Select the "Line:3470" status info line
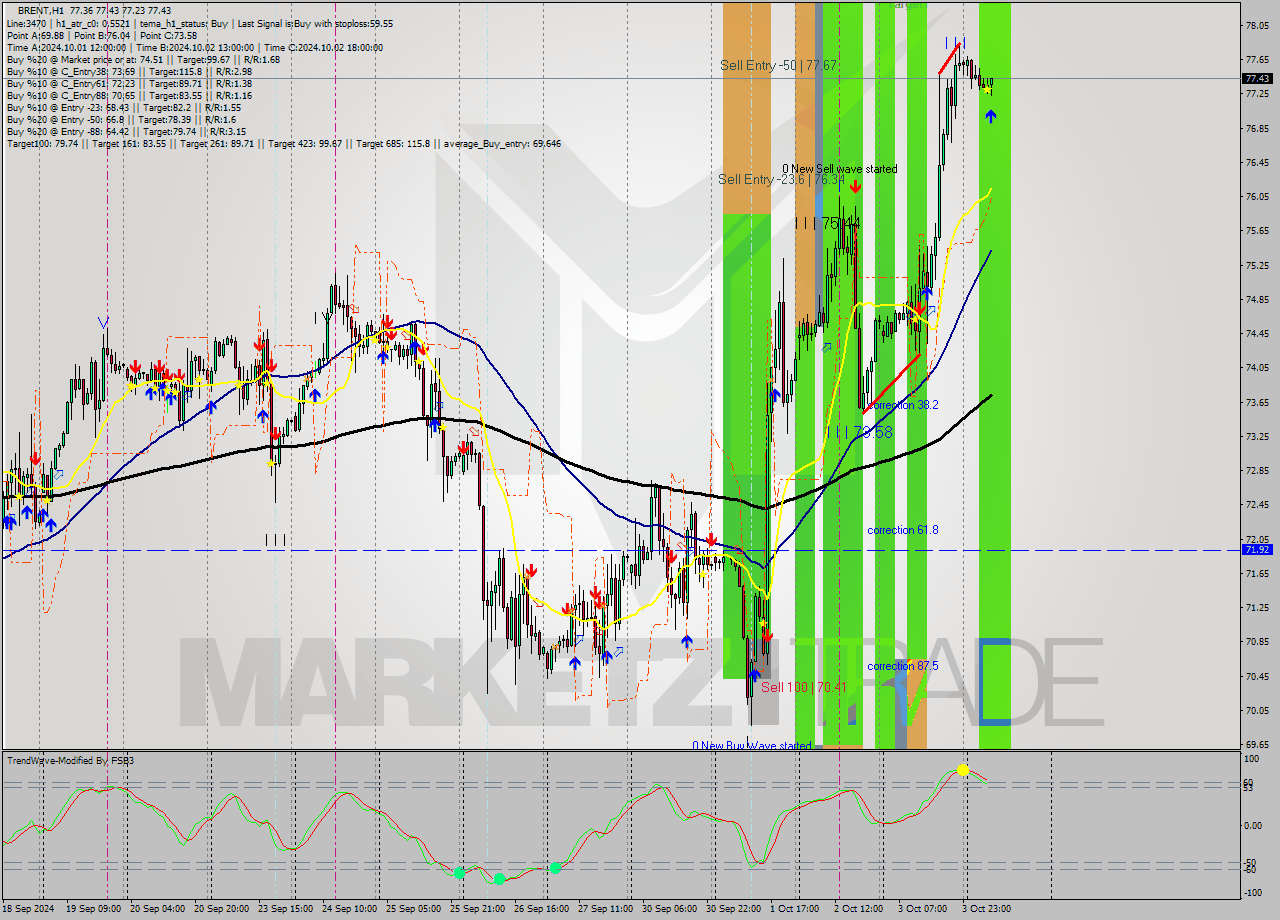This screenshot has height=920, width=1280. (200, 23)
